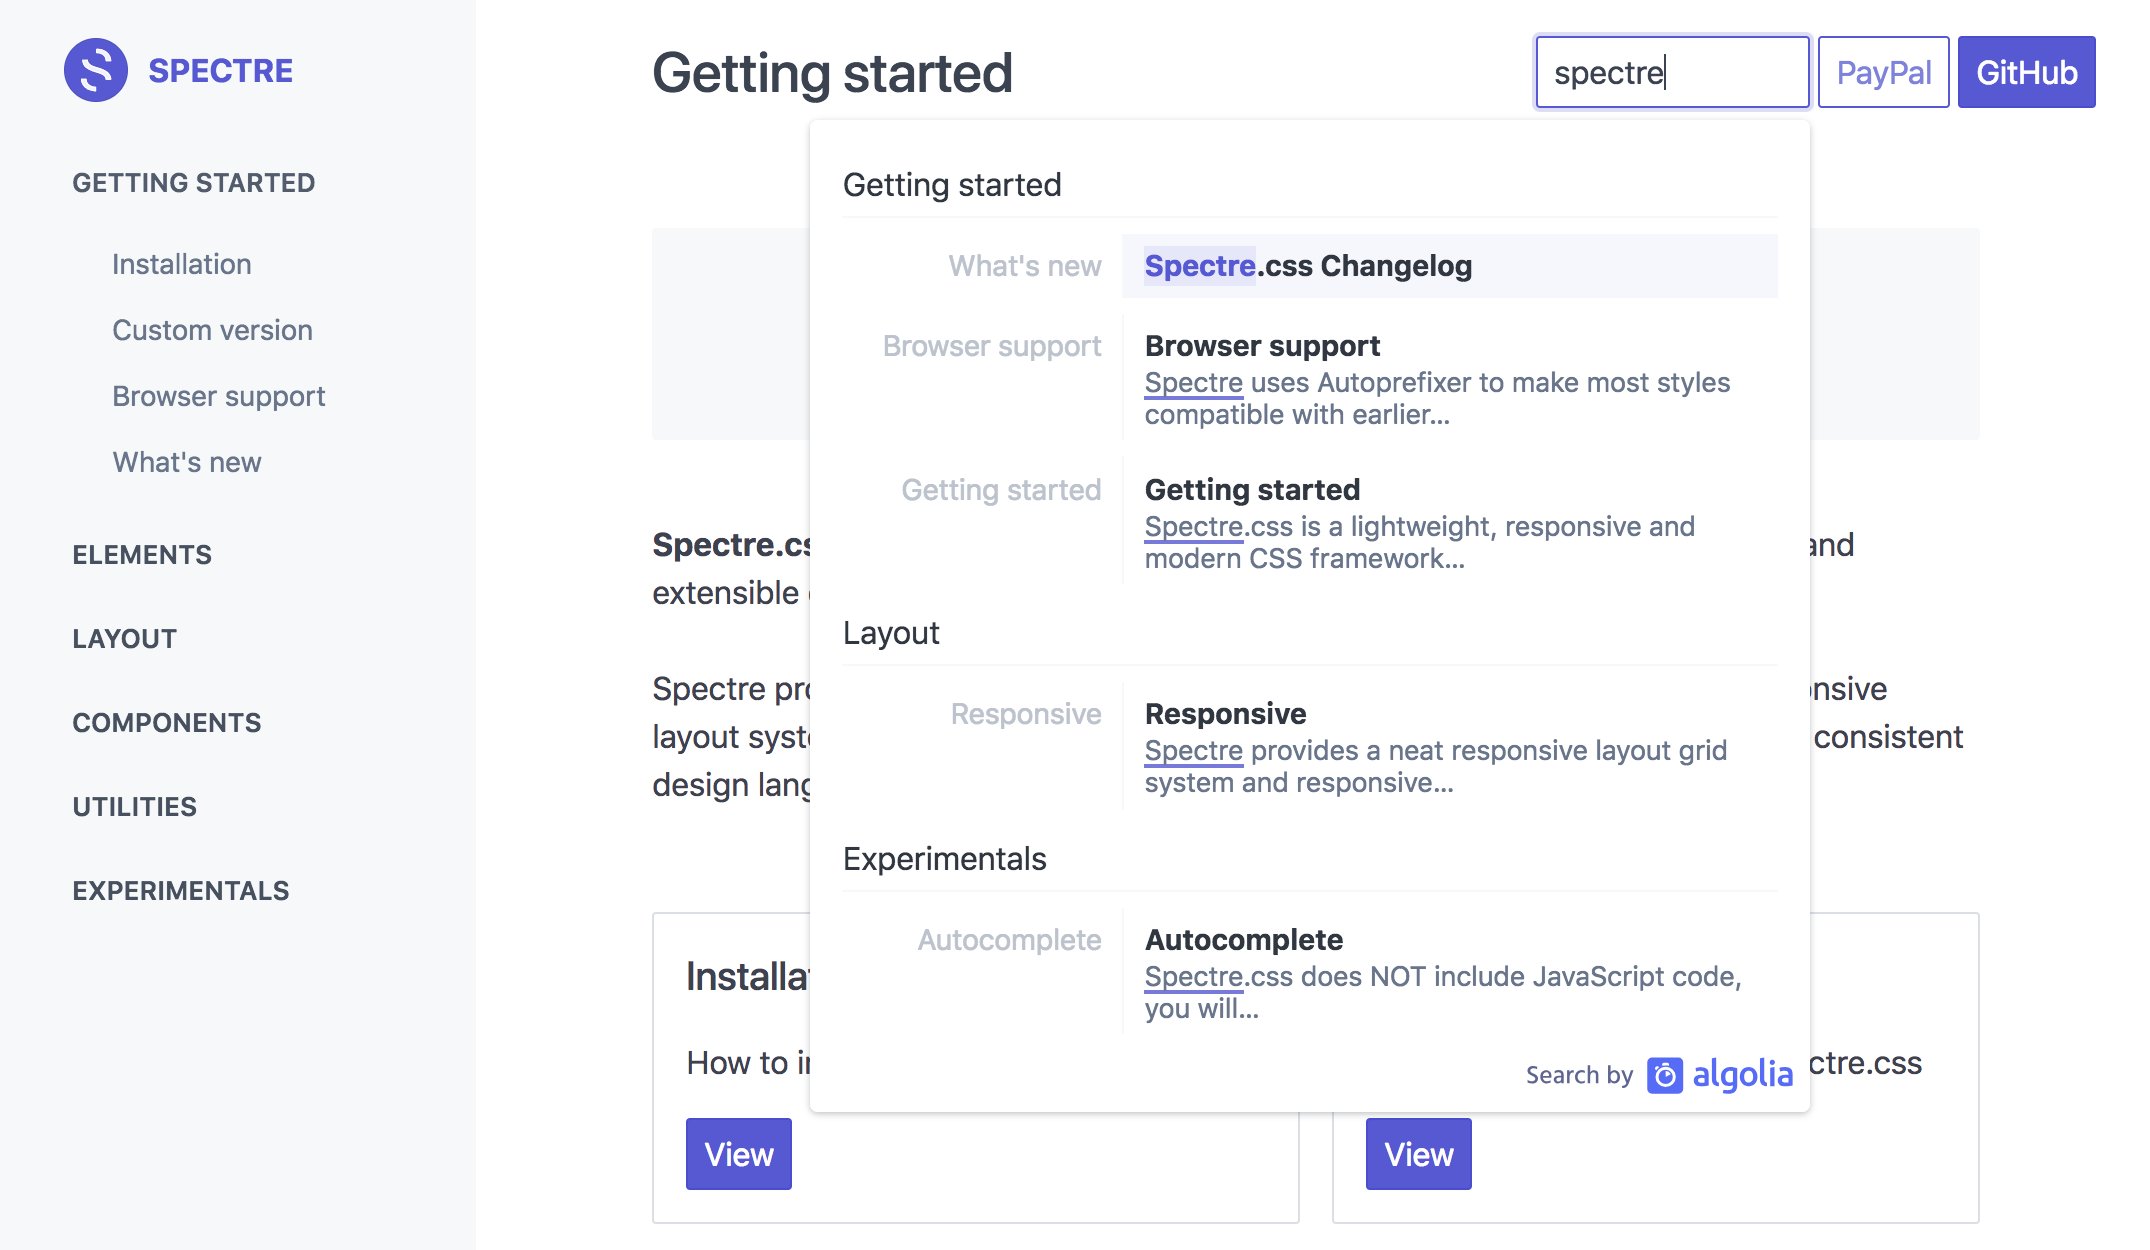The image size is (2150, 1250).
Task: Choose the 'Getting started' search result
Action: point(1450,522)
